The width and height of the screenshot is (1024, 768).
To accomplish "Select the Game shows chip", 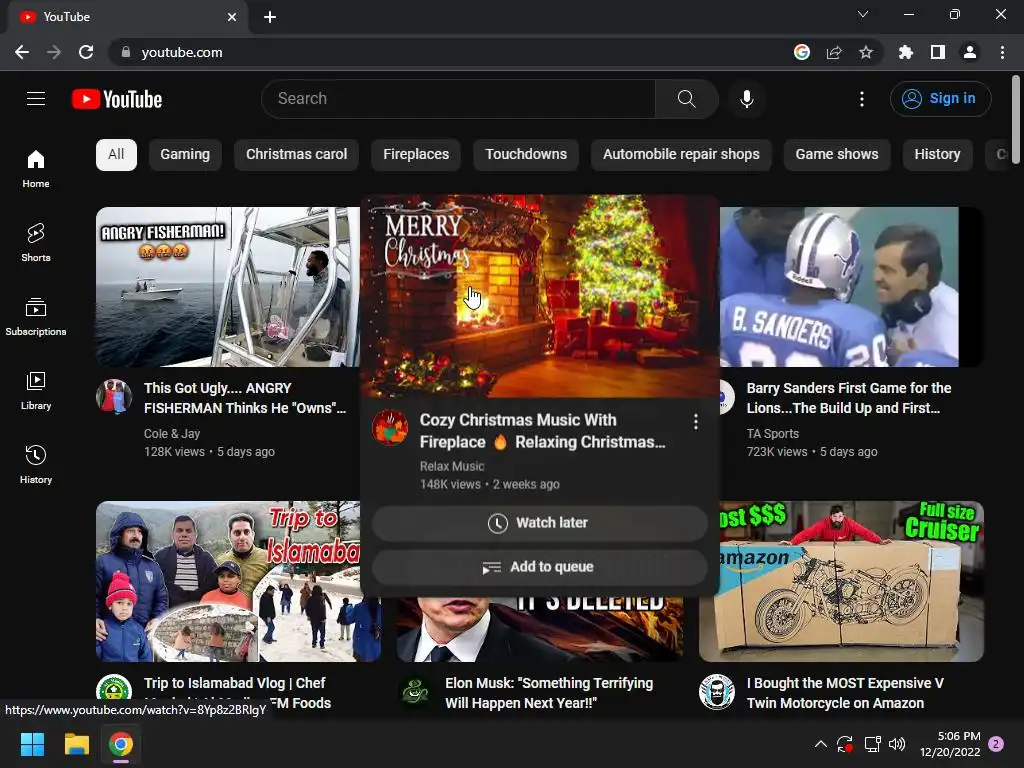I will click(837, 155).
